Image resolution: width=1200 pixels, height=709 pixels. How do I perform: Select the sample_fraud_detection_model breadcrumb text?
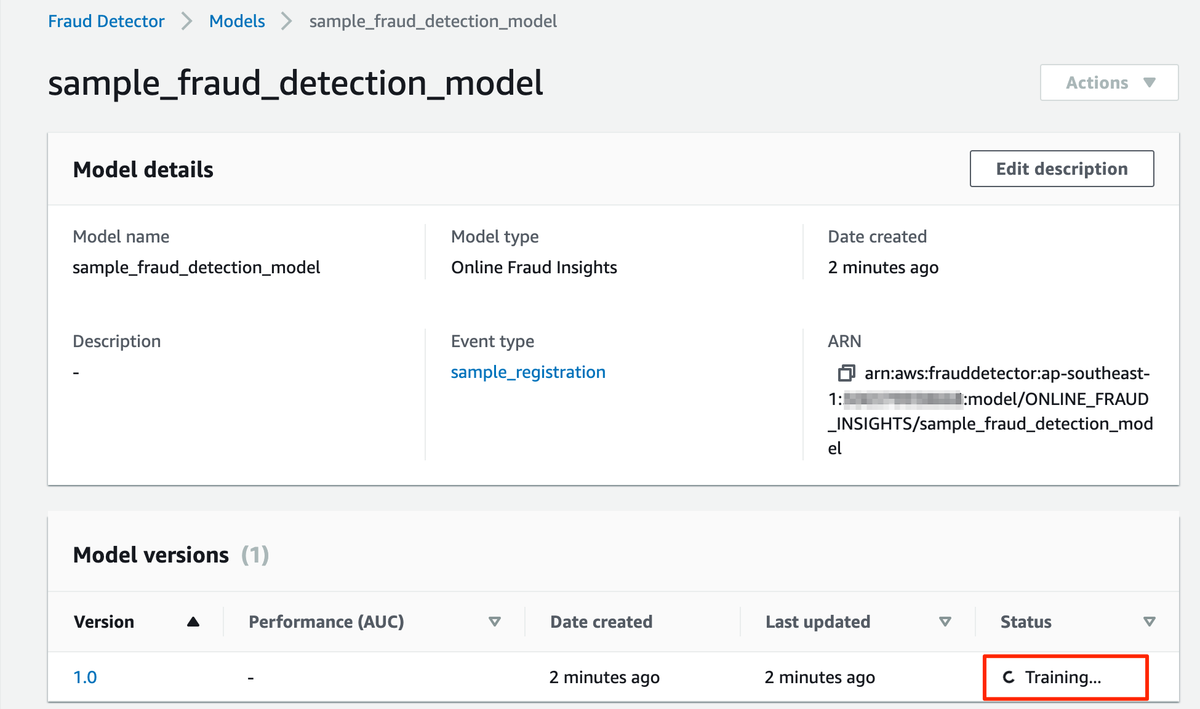click(x=433, y=21)
